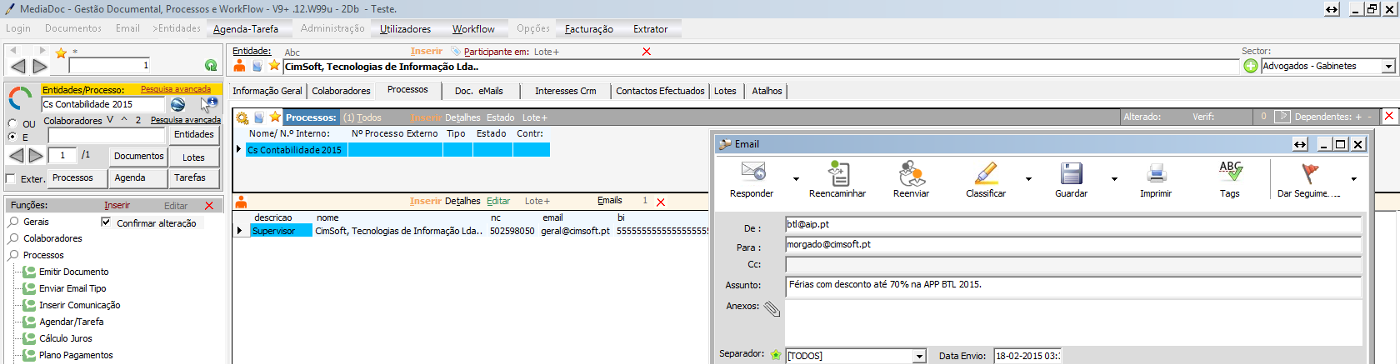Image resolution: width=1400 pixels, height=364 pixels.
Task: Click the Cs Contabilidade 2015 search field
Action: [102, 104]
